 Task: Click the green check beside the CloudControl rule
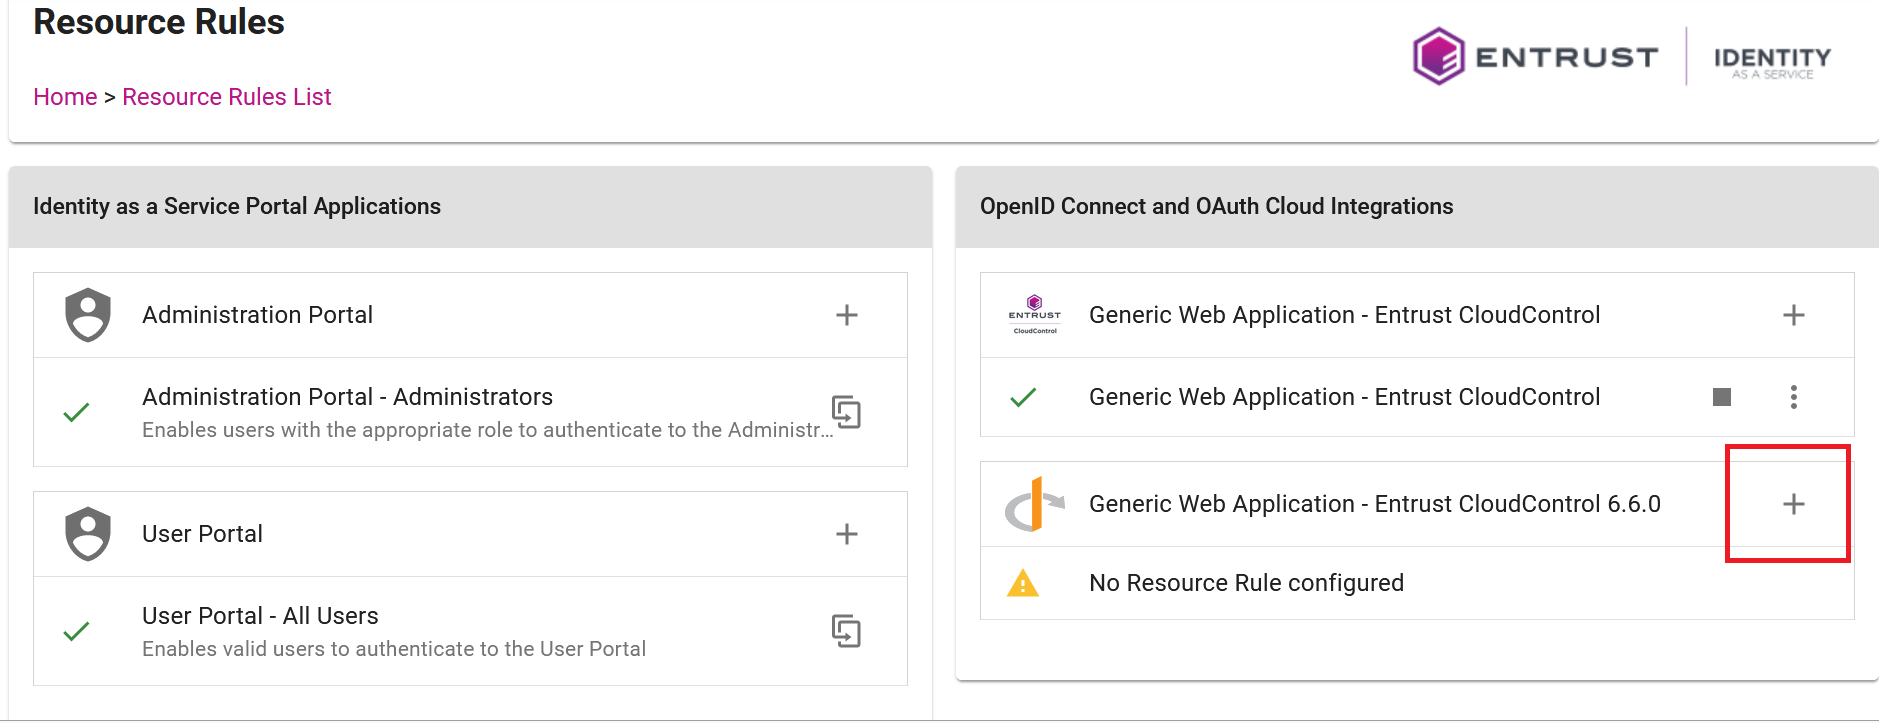pos(1023,397)
